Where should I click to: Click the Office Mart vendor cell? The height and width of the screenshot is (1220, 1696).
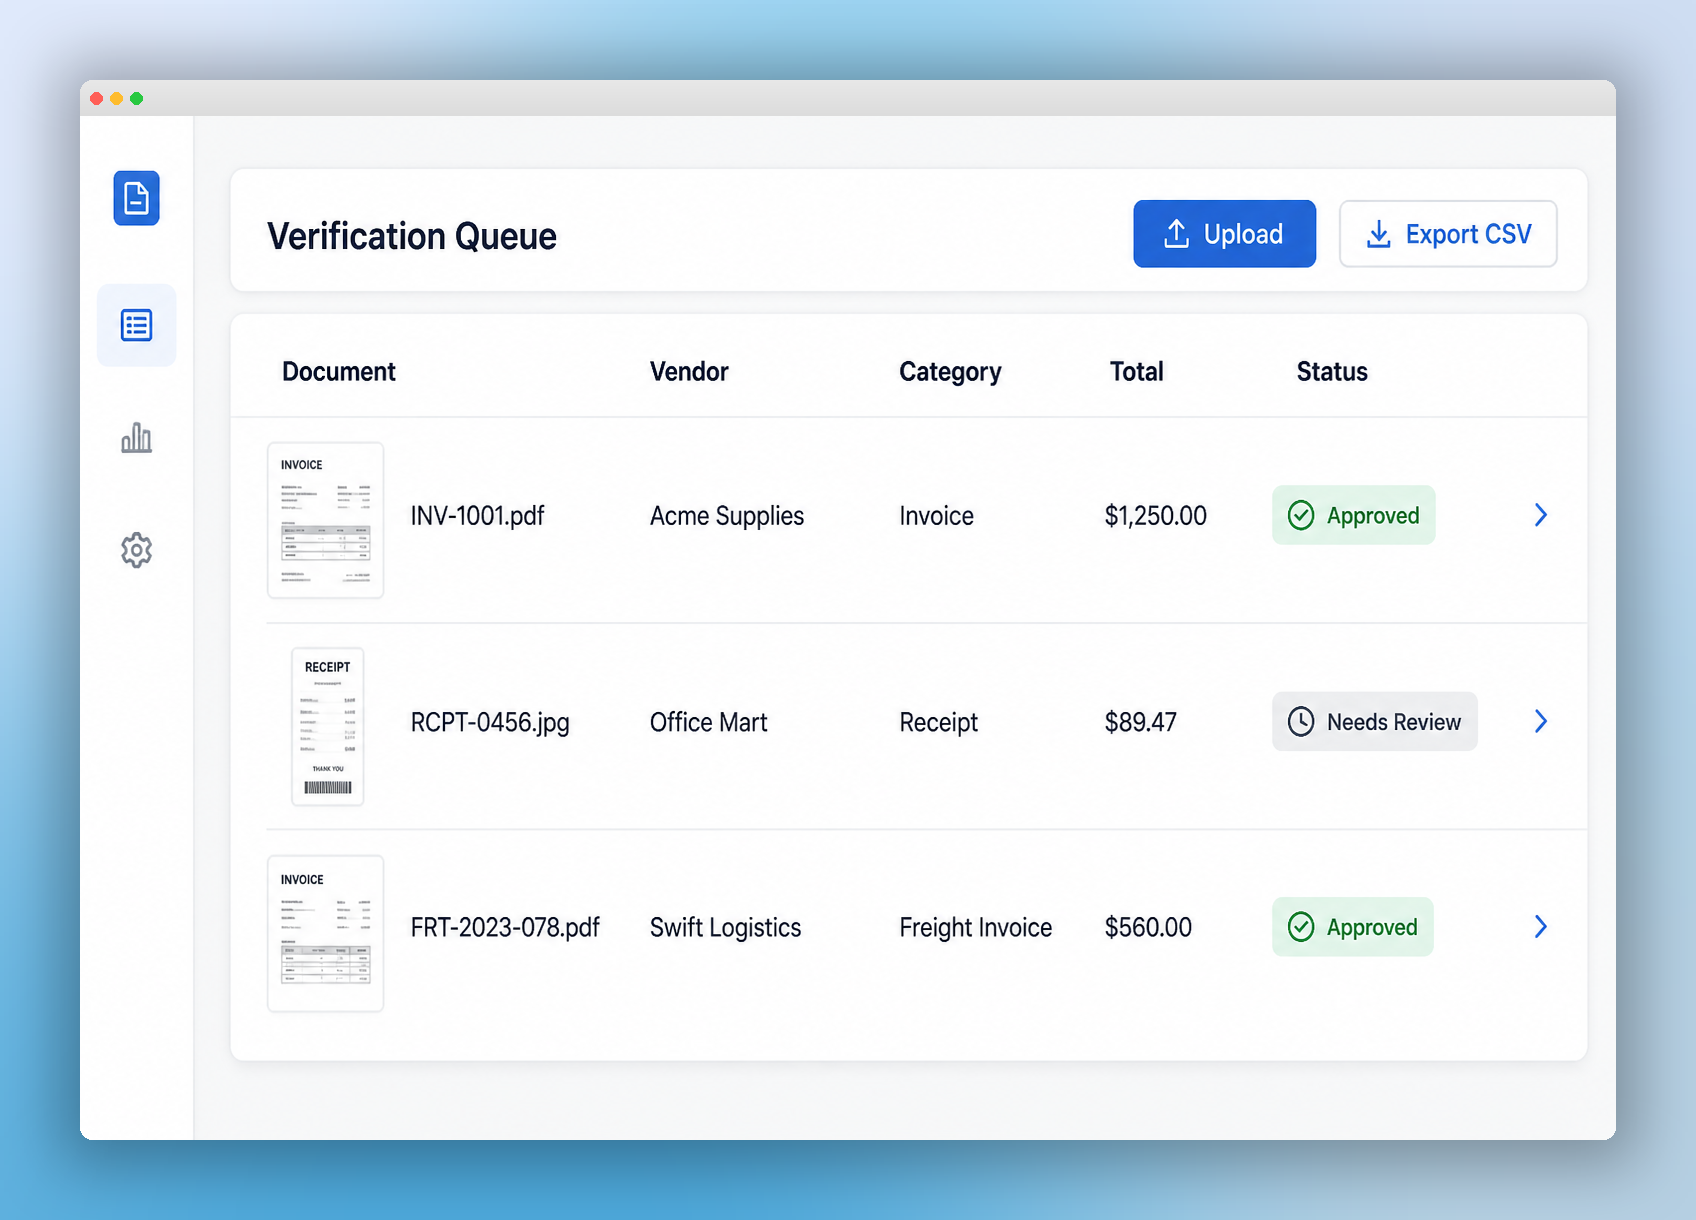[708, 722]
